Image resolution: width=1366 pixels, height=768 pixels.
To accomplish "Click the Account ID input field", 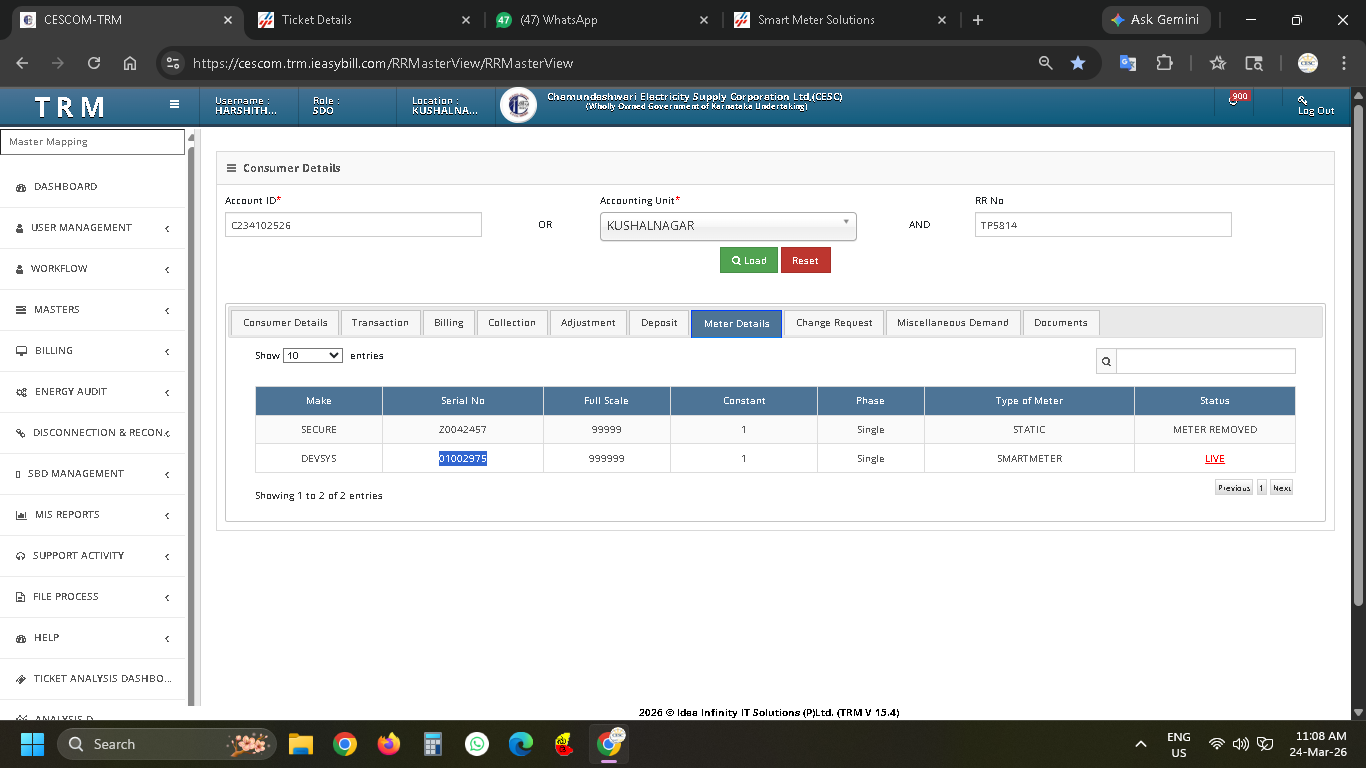I will [x=353, y=225].
